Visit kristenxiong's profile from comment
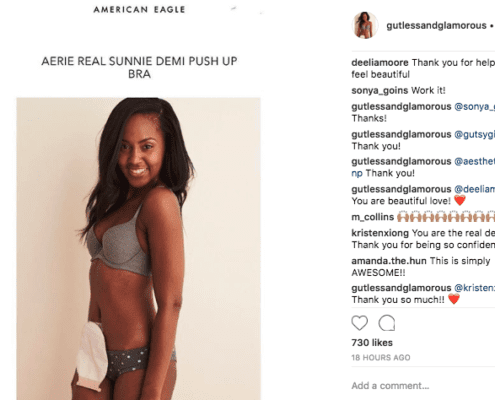Screen dimensions: 495x400 (380, 233)
